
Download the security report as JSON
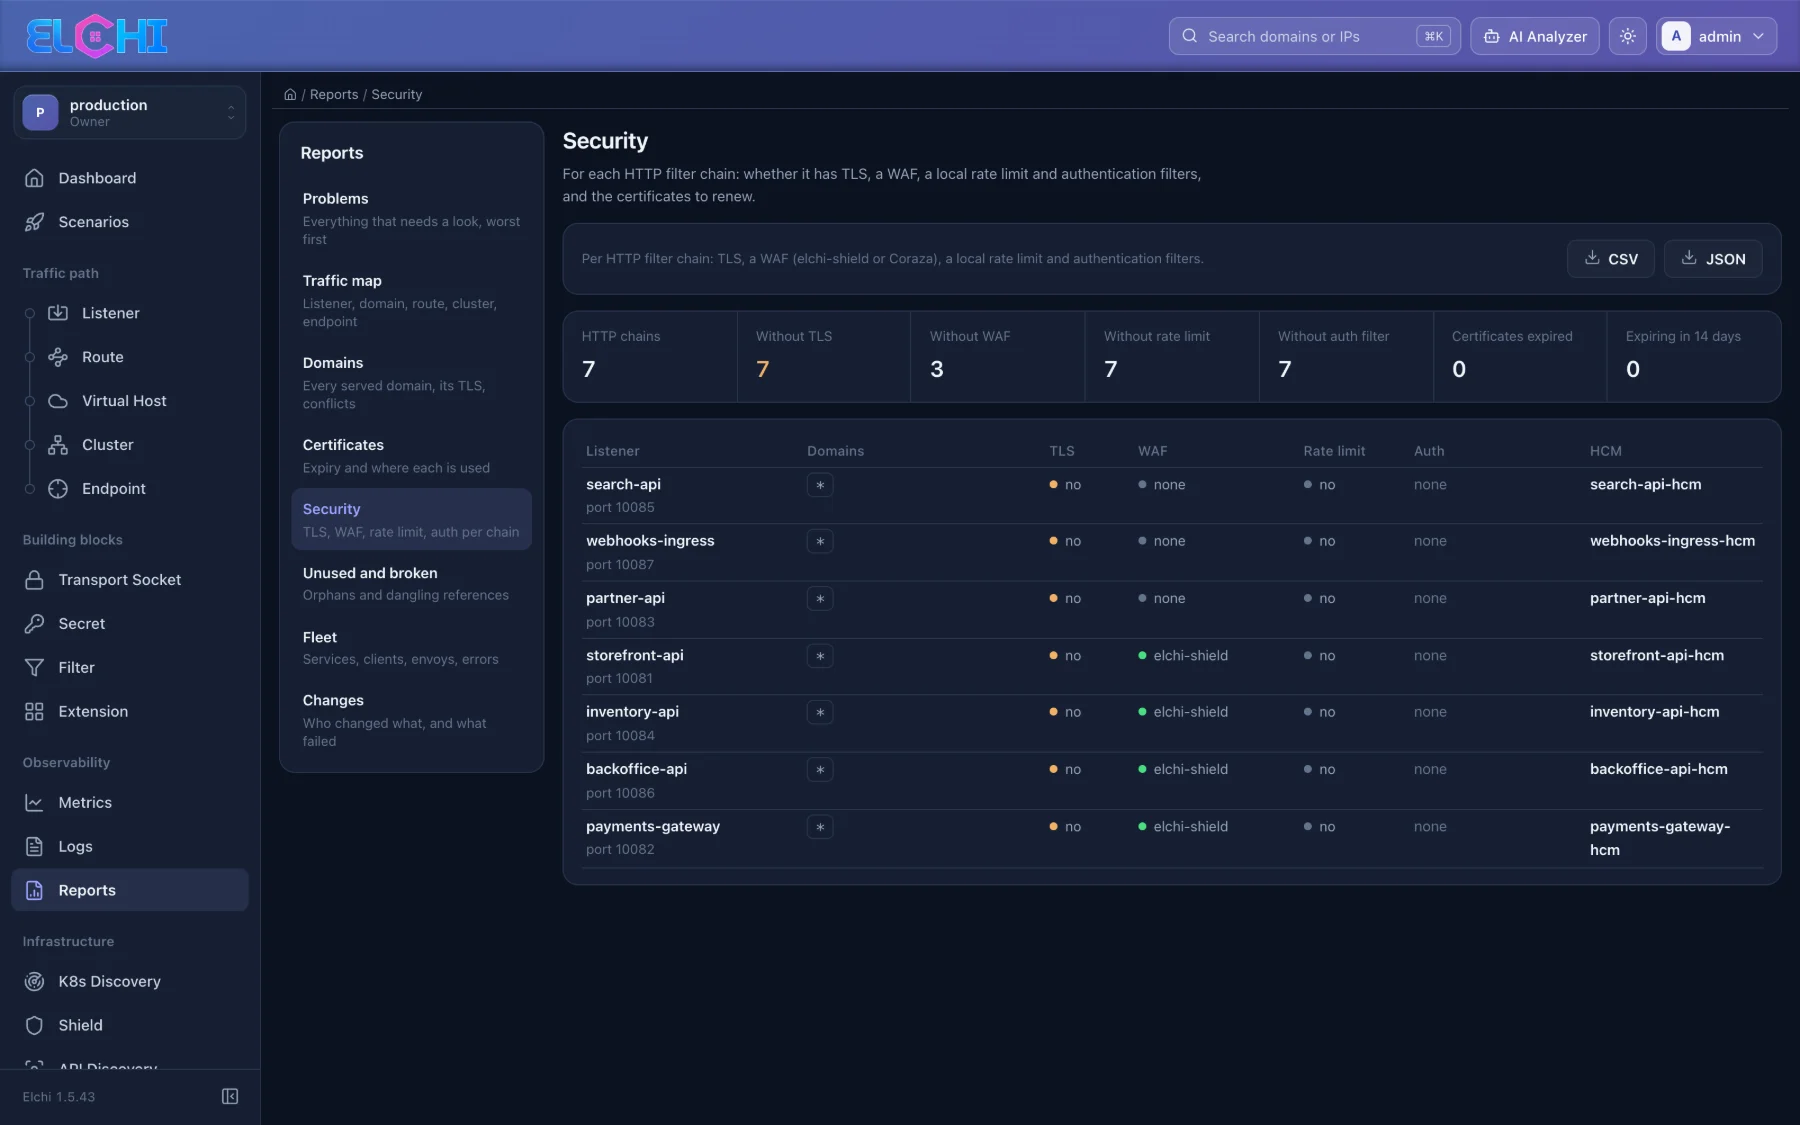1713,259
